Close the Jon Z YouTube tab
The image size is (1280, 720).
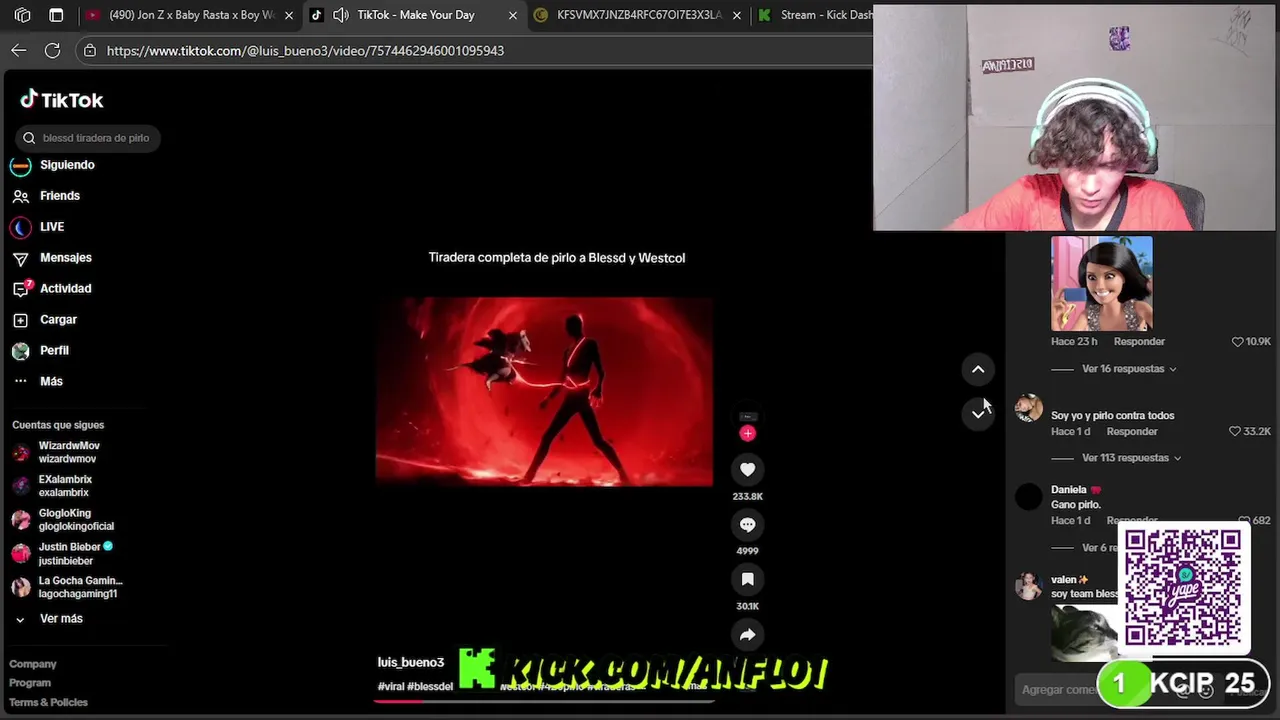click(x=289, y=15)
